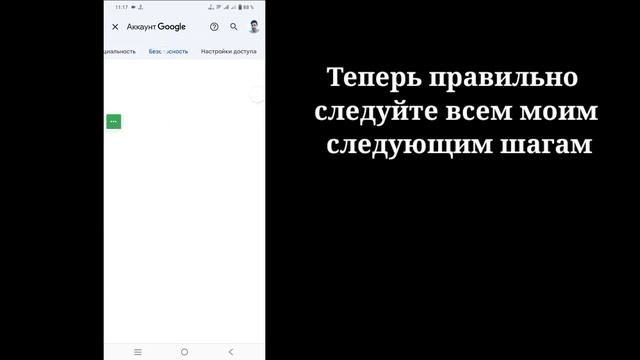
Task: Switch to the Настройки доступа tab
Action: pyautogui.click(x=229, y=51)
